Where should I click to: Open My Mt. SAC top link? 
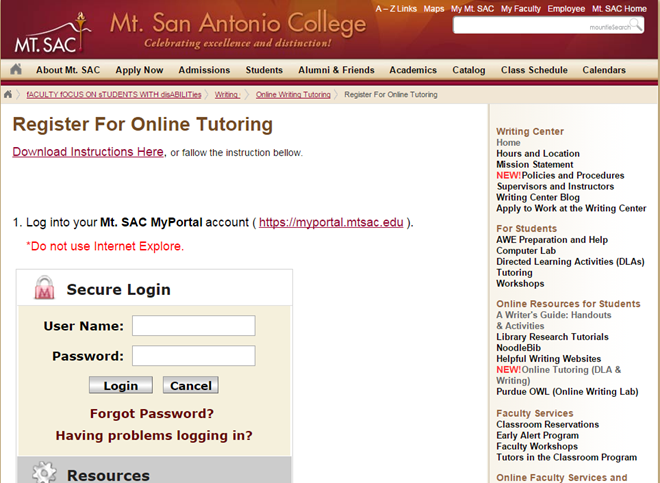tap(472, 9)
